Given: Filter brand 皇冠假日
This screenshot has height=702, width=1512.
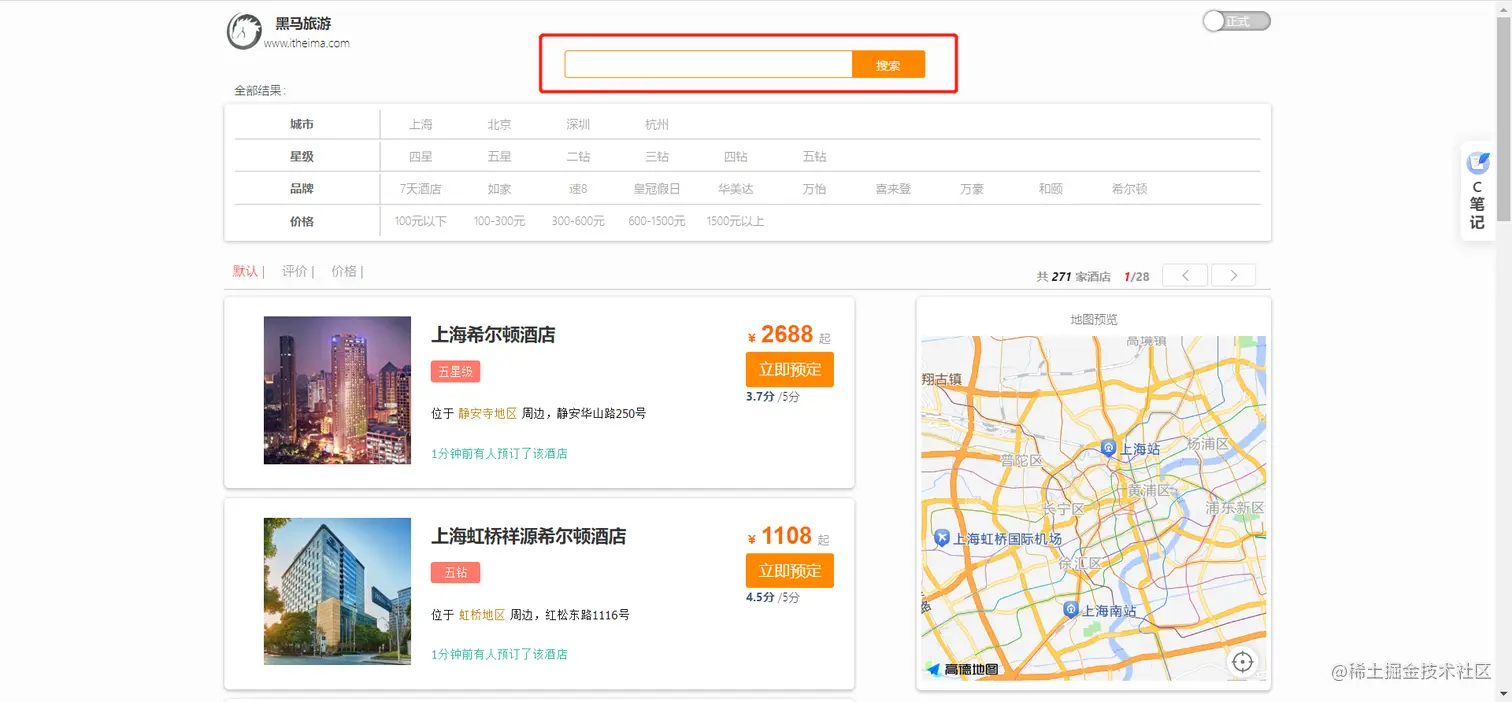Looking at the screenshot, I should click(x=657, y=189).
